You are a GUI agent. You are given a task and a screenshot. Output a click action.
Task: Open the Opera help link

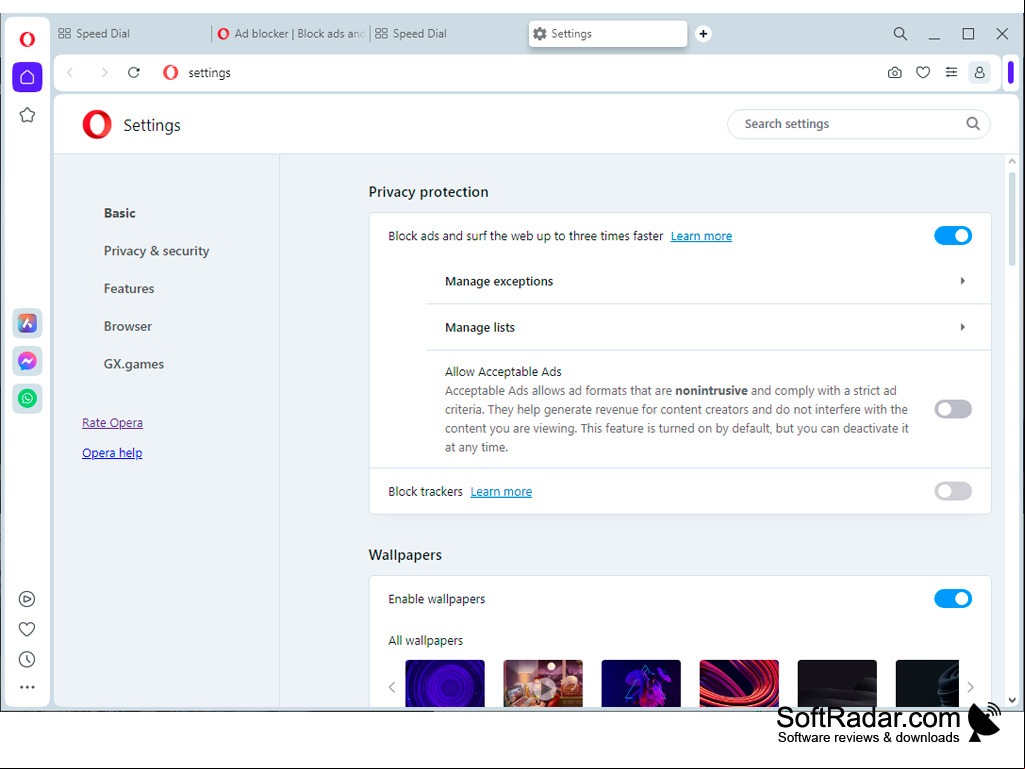[x=112, y=453]
